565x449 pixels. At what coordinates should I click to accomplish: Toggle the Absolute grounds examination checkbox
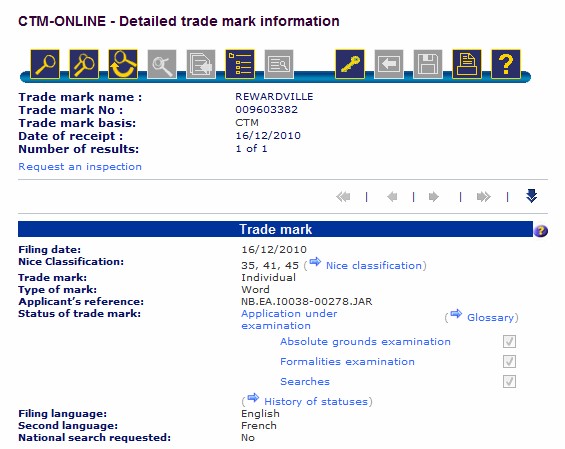[509, 341]
